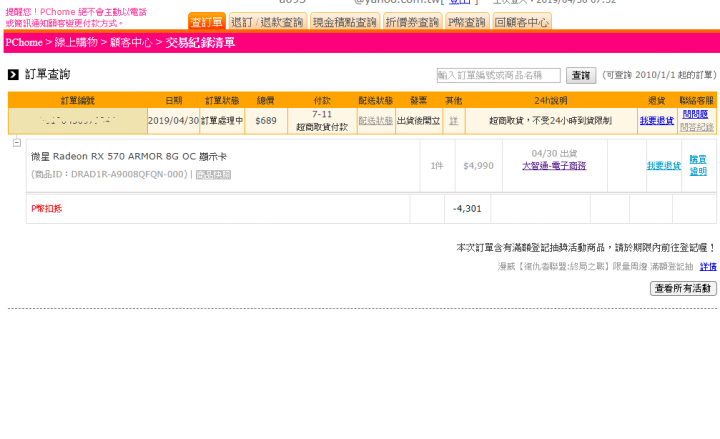Go to 回顧客中心 tab
Image resolution: width=720 pixels, height=439 pixels.
coord(522,22)
